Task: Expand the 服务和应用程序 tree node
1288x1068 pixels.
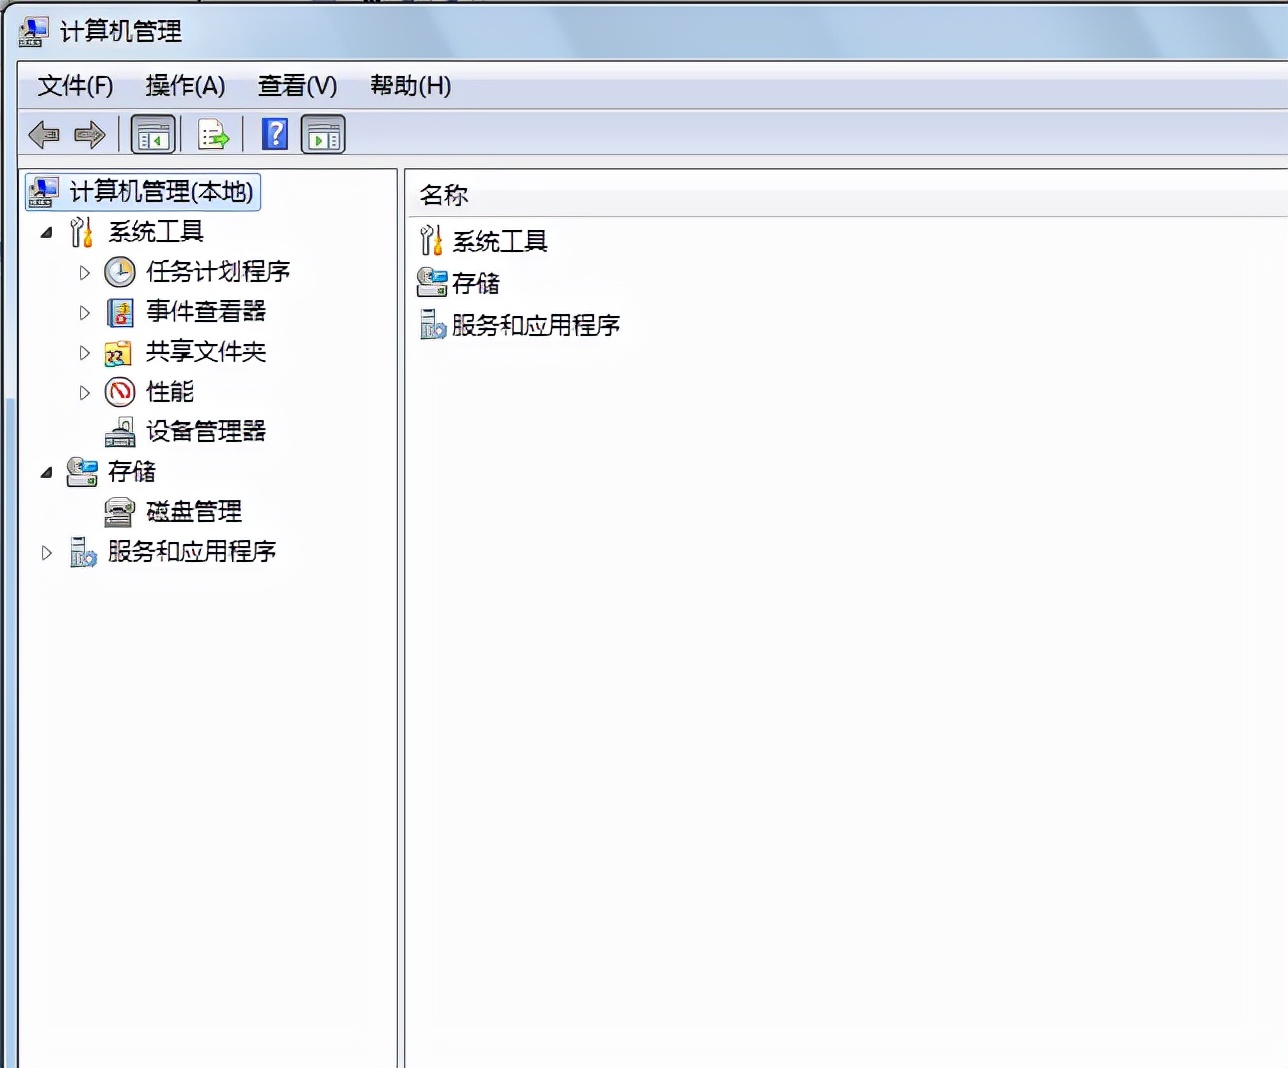Action: coord(46,552)
